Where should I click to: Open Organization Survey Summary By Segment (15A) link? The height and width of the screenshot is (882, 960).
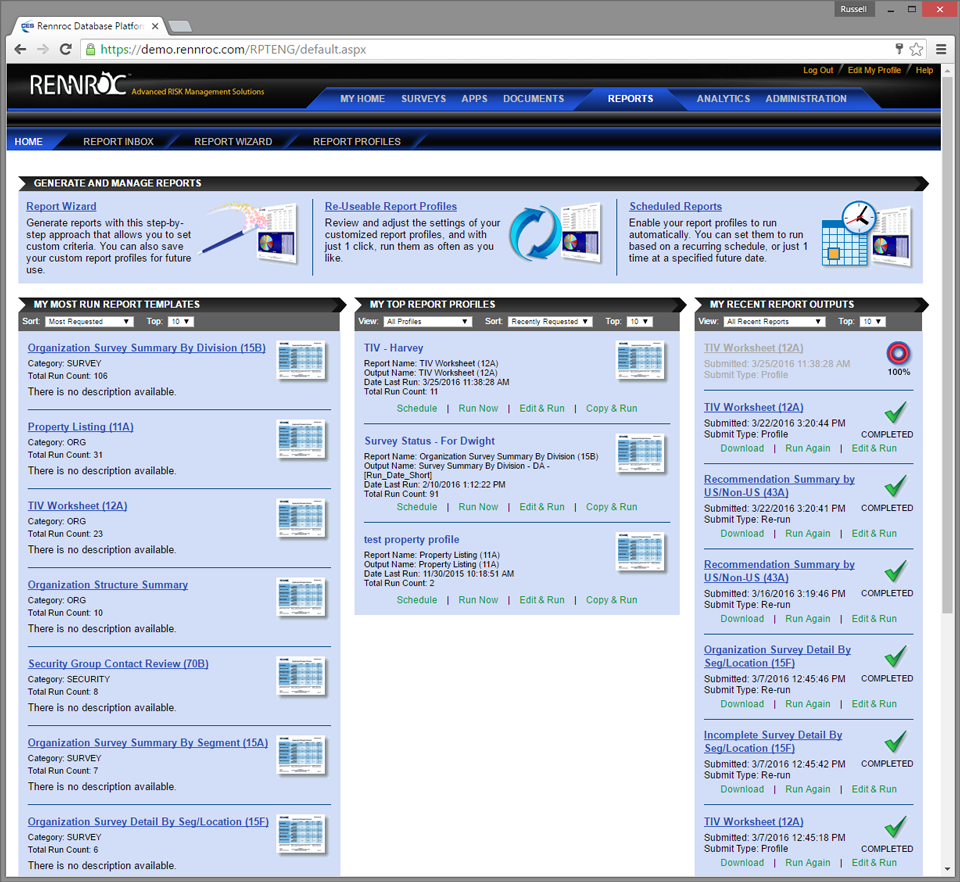[148, 742]
